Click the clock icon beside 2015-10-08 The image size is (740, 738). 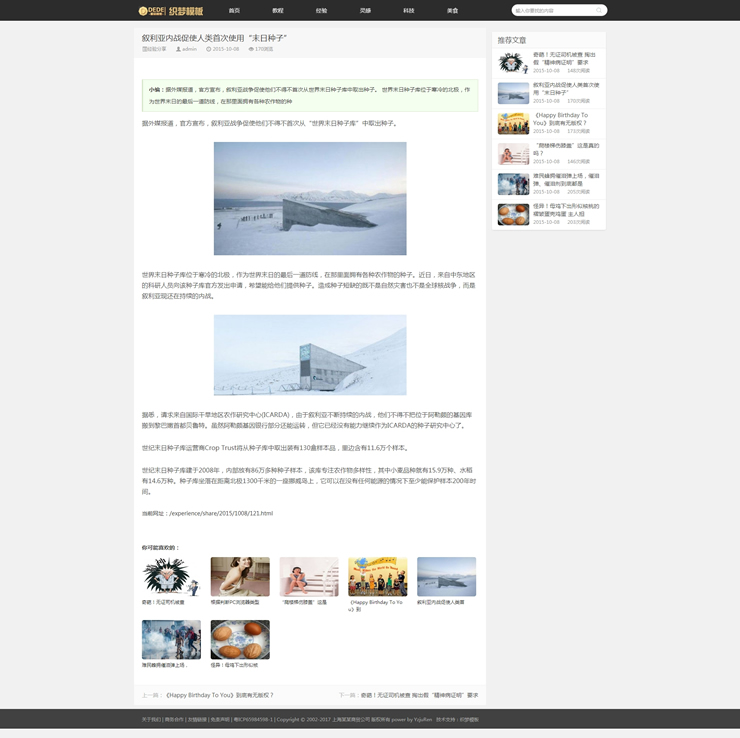point(209,49)
